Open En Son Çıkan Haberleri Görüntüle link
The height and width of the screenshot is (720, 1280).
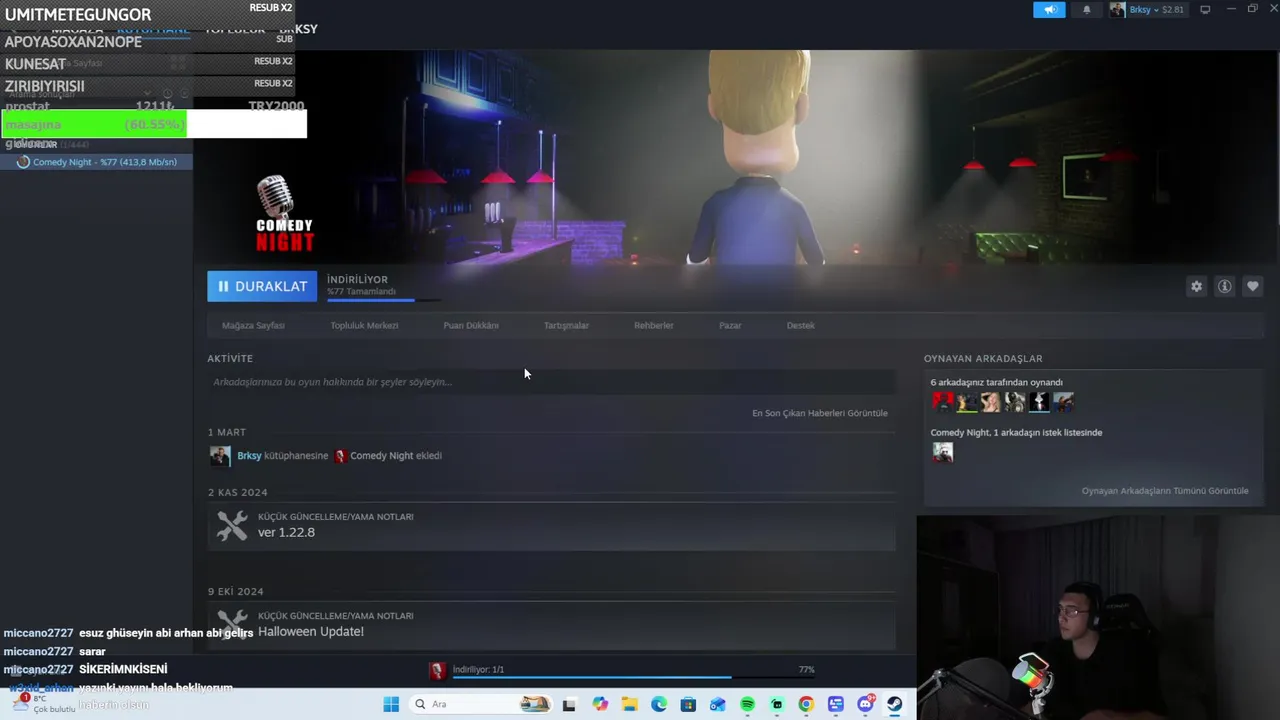tap(820, 413)
